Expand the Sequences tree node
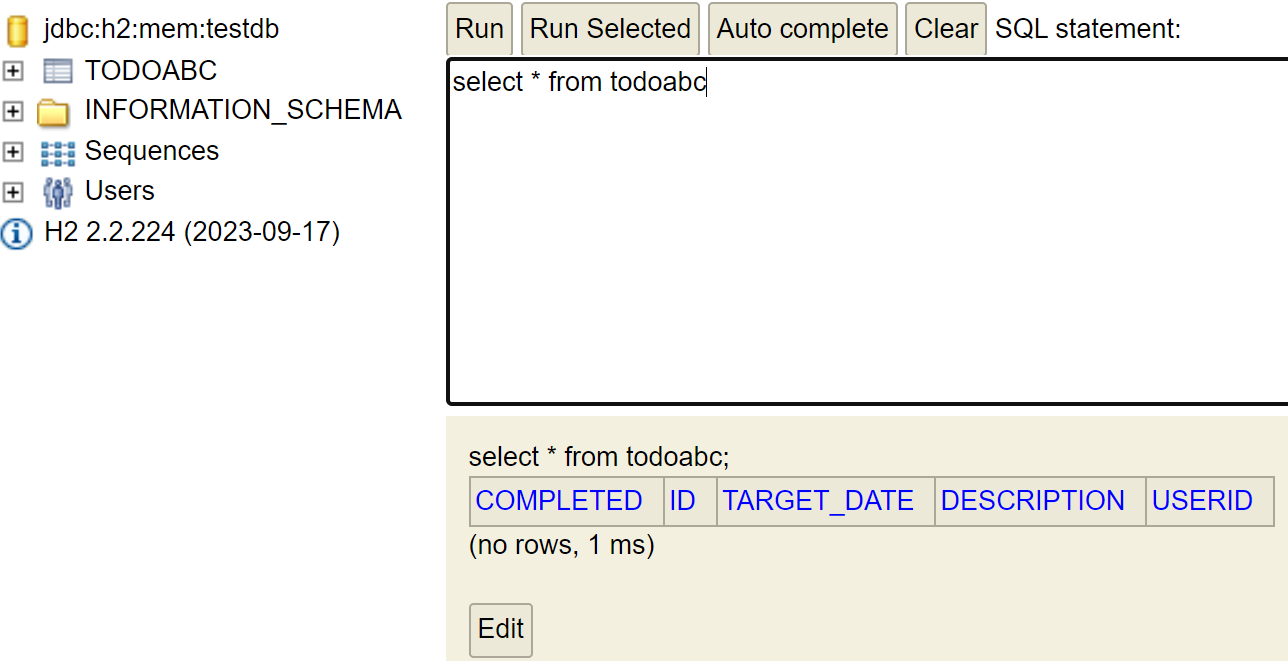 [13, 152]
